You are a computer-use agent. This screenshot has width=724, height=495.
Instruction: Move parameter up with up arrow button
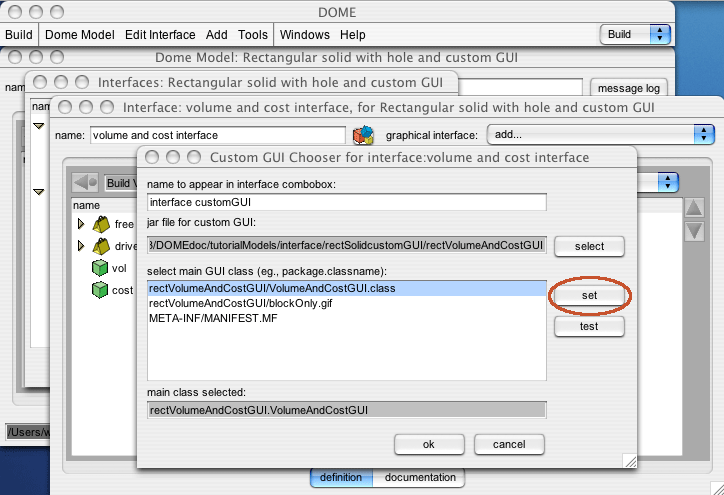[694, 208]
